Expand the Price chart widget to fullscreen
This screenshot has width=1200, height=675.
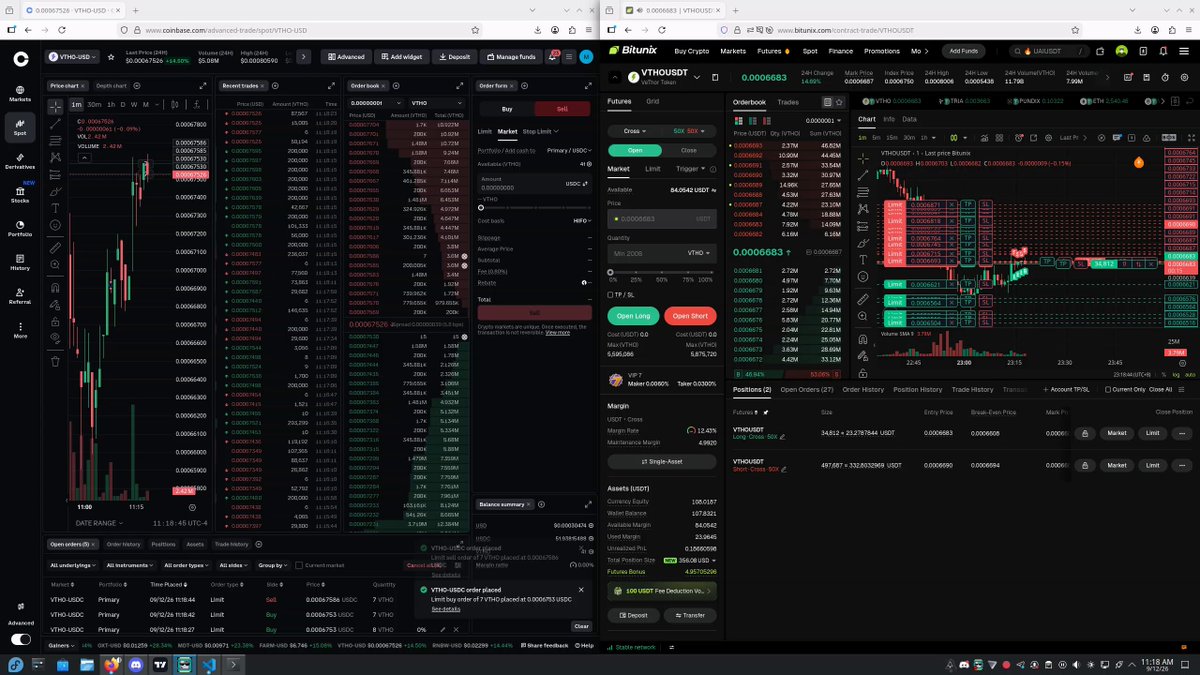pyautogui.click(x=205, y=86)
